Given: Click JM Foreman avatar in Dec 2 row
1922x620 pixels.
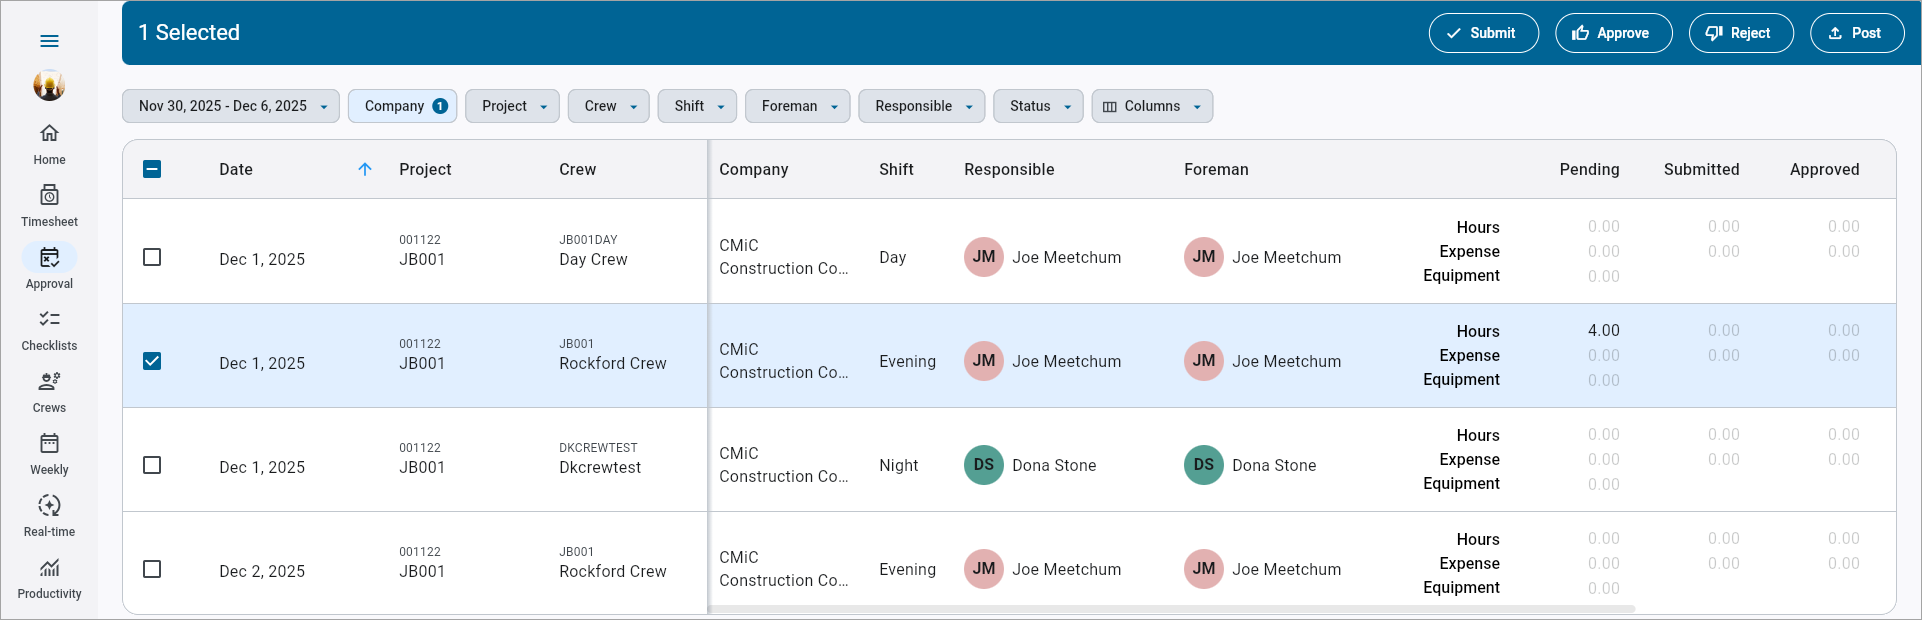Looking at the screenshot, I should coord(1204,569).
